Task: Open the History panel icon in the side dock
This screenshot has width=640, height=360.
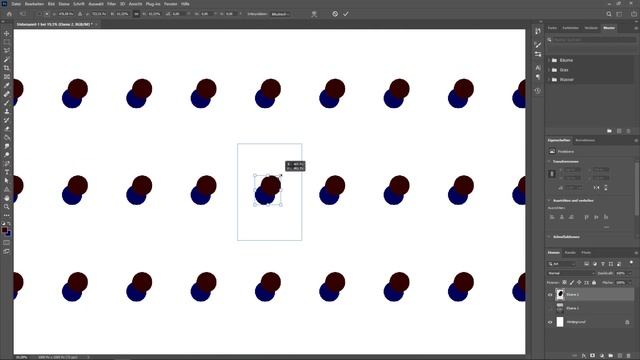Action: click(538, 31)
